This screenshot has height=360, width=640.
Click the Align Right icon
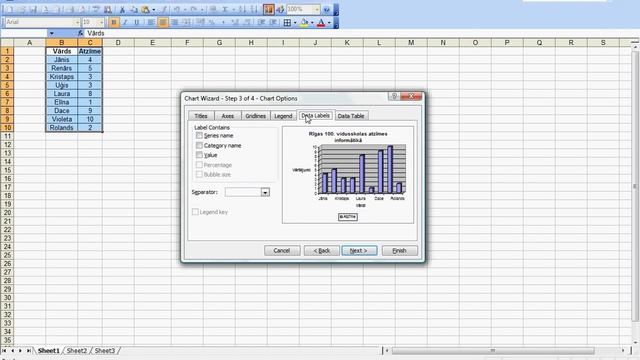(175, 22)
